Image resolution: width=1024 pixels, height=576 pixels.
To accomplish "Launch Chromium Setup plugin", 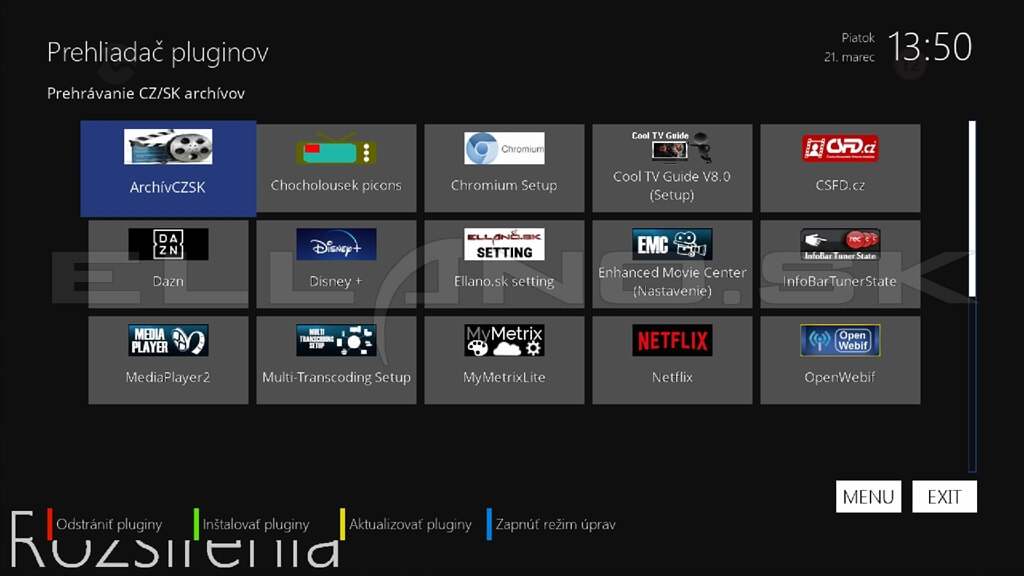I will 504,168.
